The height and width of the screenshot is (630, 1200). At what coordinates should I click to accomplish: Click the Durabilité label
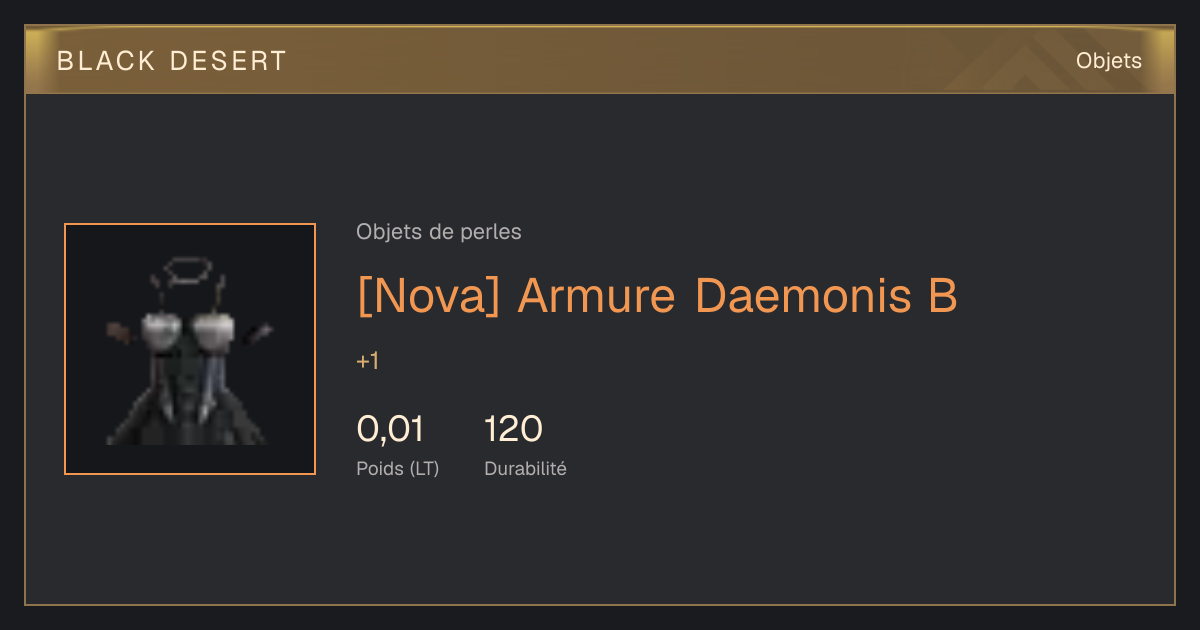pos(525,468)
